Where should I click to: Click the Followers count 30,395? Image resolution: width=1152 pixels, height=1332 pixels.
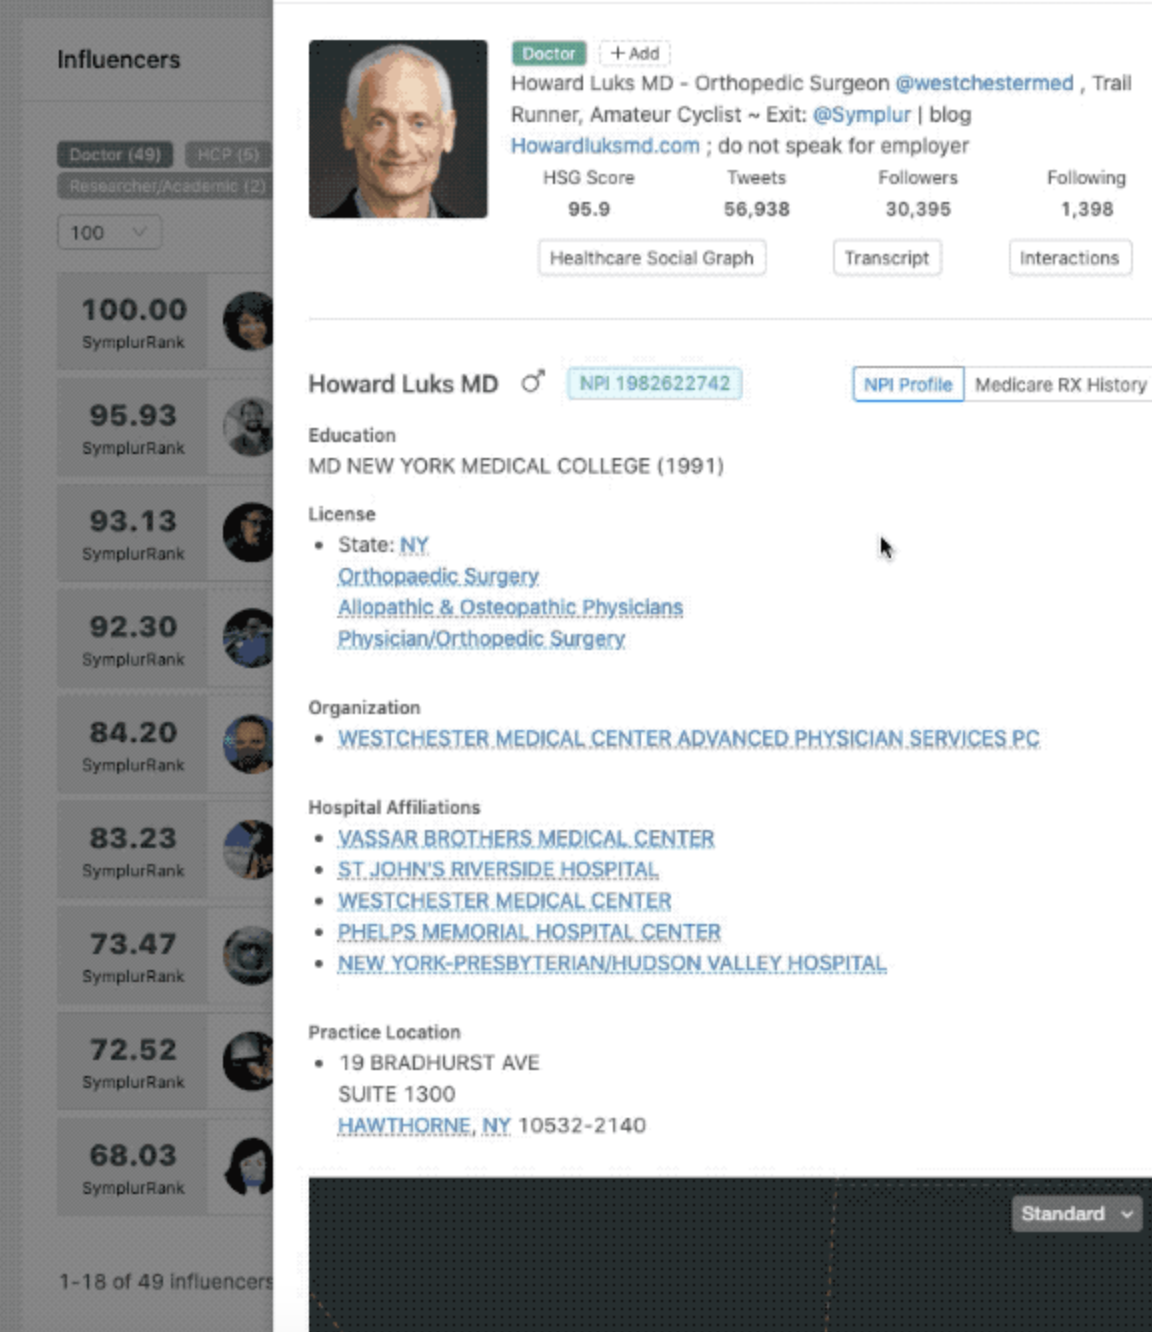[x=918, y=209]
